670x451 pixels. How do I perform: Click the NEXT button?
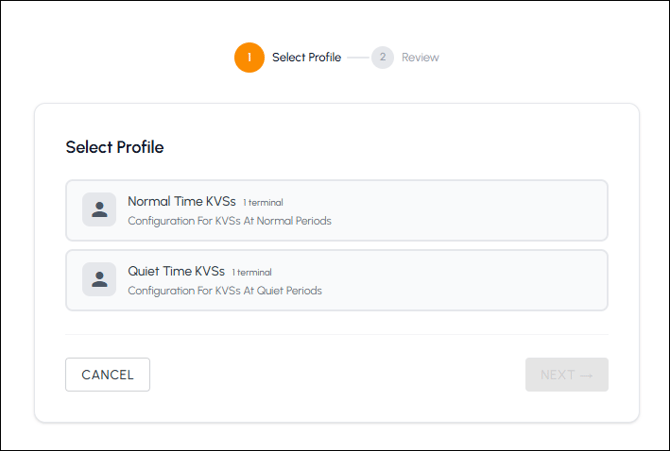click(567, 374)
